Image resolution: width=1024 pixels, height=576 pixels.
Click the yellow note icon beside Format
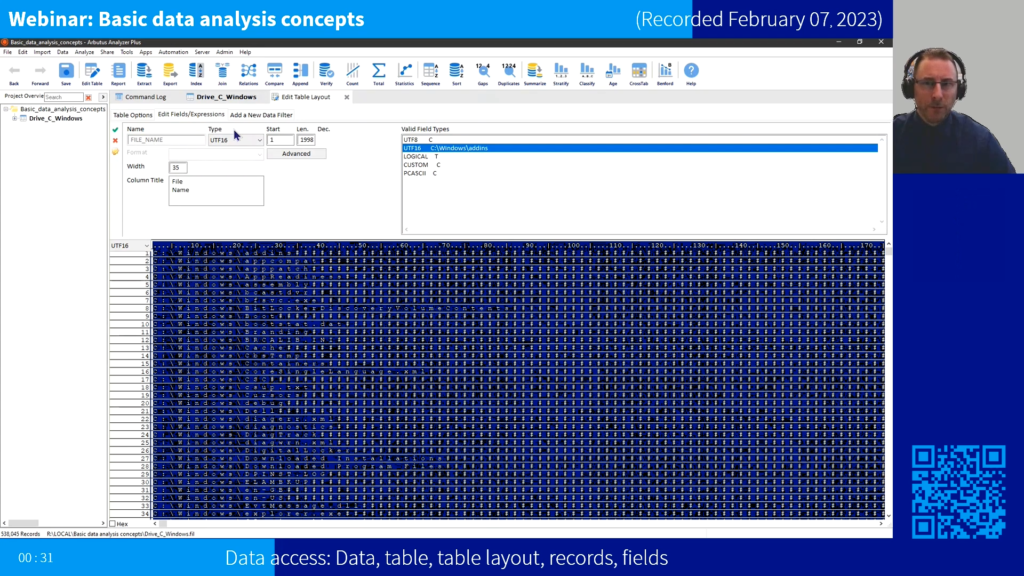116,152
